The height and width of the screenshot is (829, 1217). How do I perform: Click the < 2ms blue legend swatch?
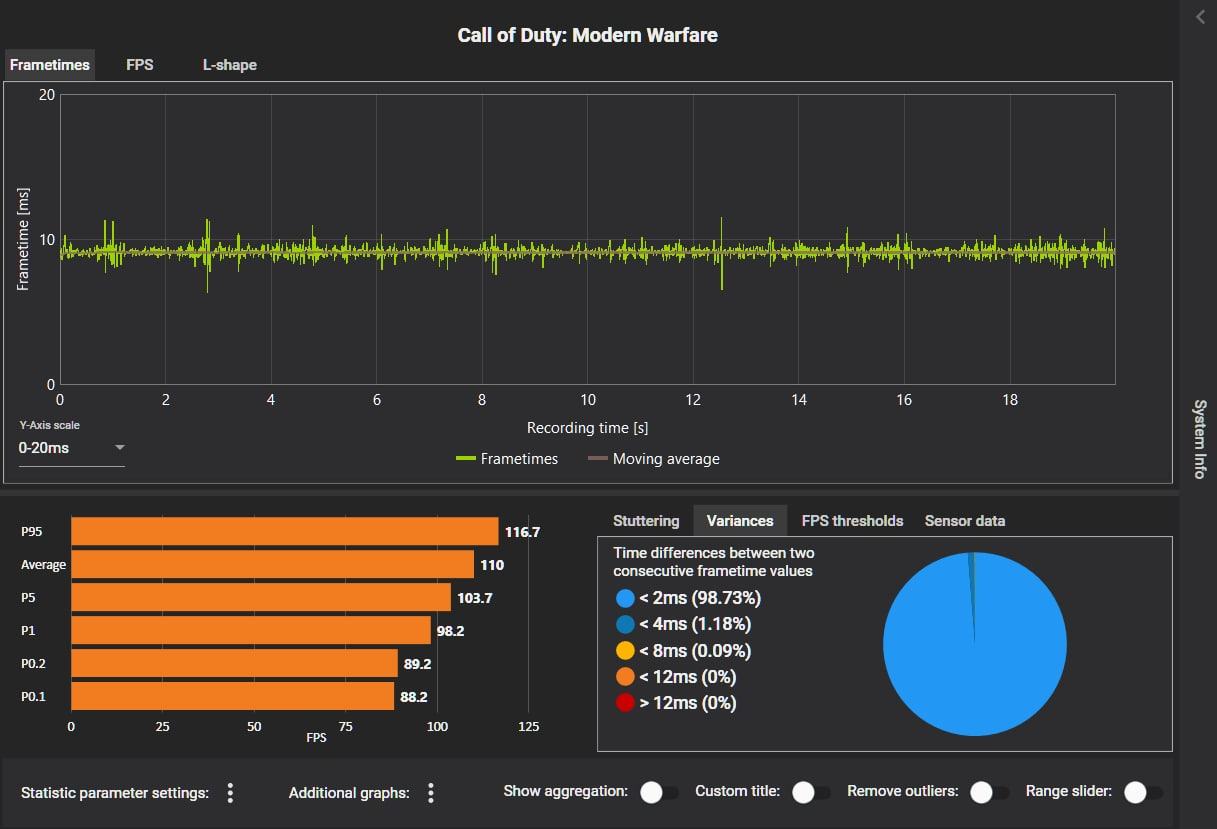coord(626,598)
